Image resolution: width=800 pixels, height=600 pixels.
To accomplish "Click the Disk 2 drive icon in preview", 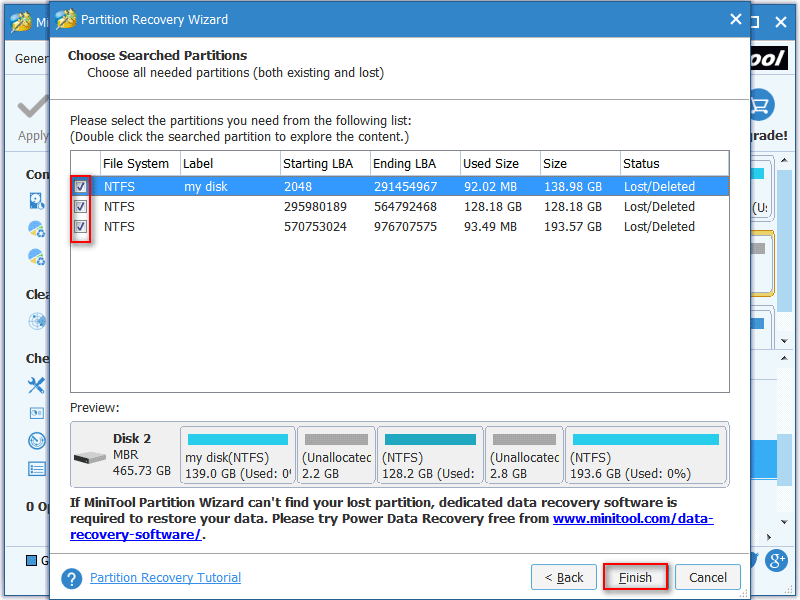I will click(89, 457).
